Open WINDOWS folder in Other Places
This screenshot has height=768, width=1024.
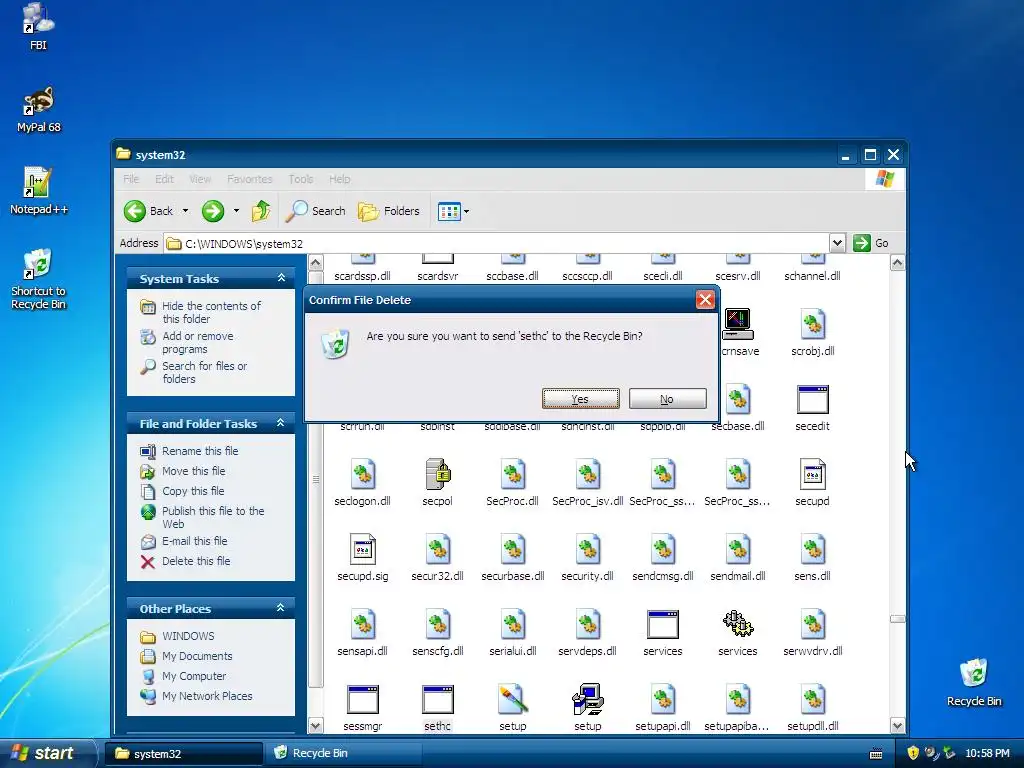point(188,636)
